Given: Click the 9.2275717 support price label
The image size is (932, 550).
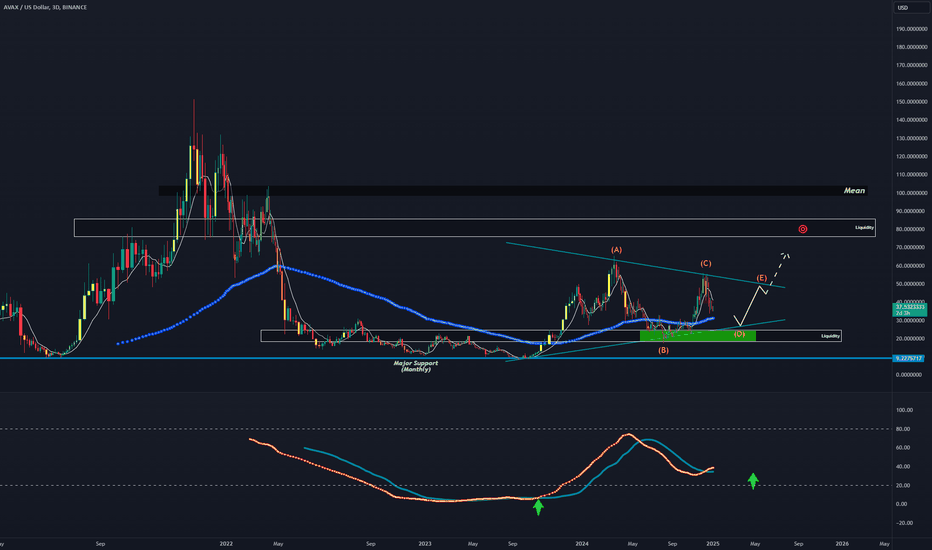Looking at the screenshot, I should [x=910, y=358].
